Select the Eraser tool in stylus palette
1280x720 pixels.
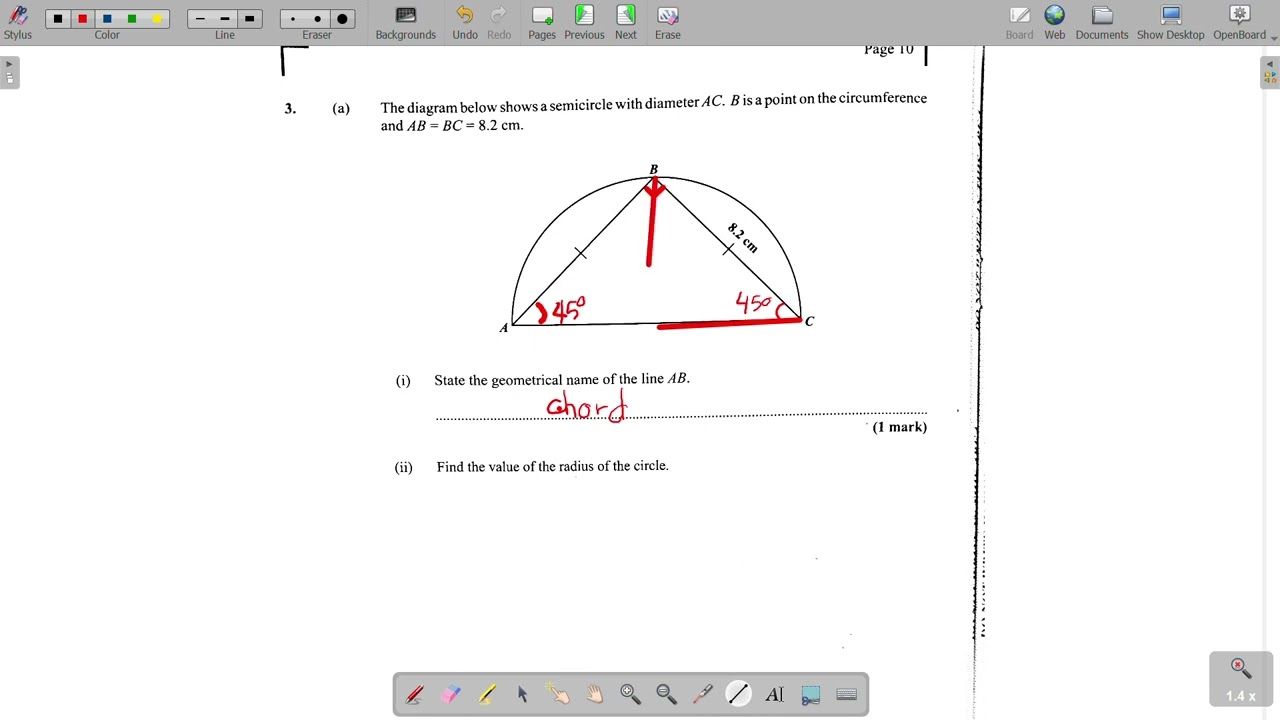(451, 695)
